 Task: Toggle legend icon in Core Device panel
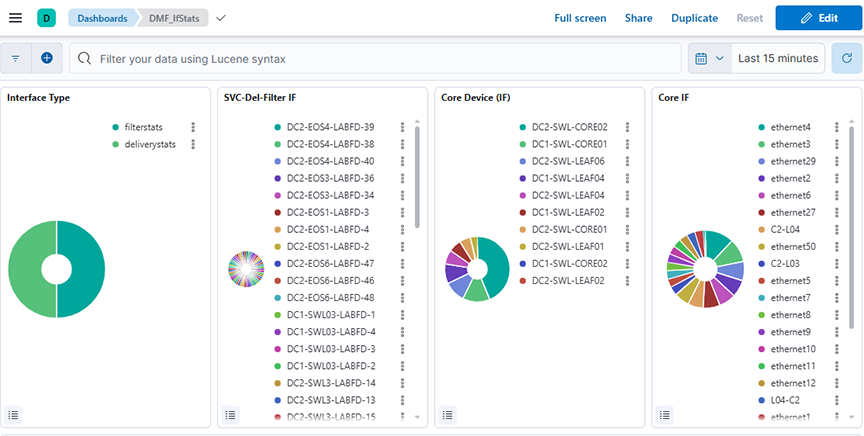(x=448, y=414)
